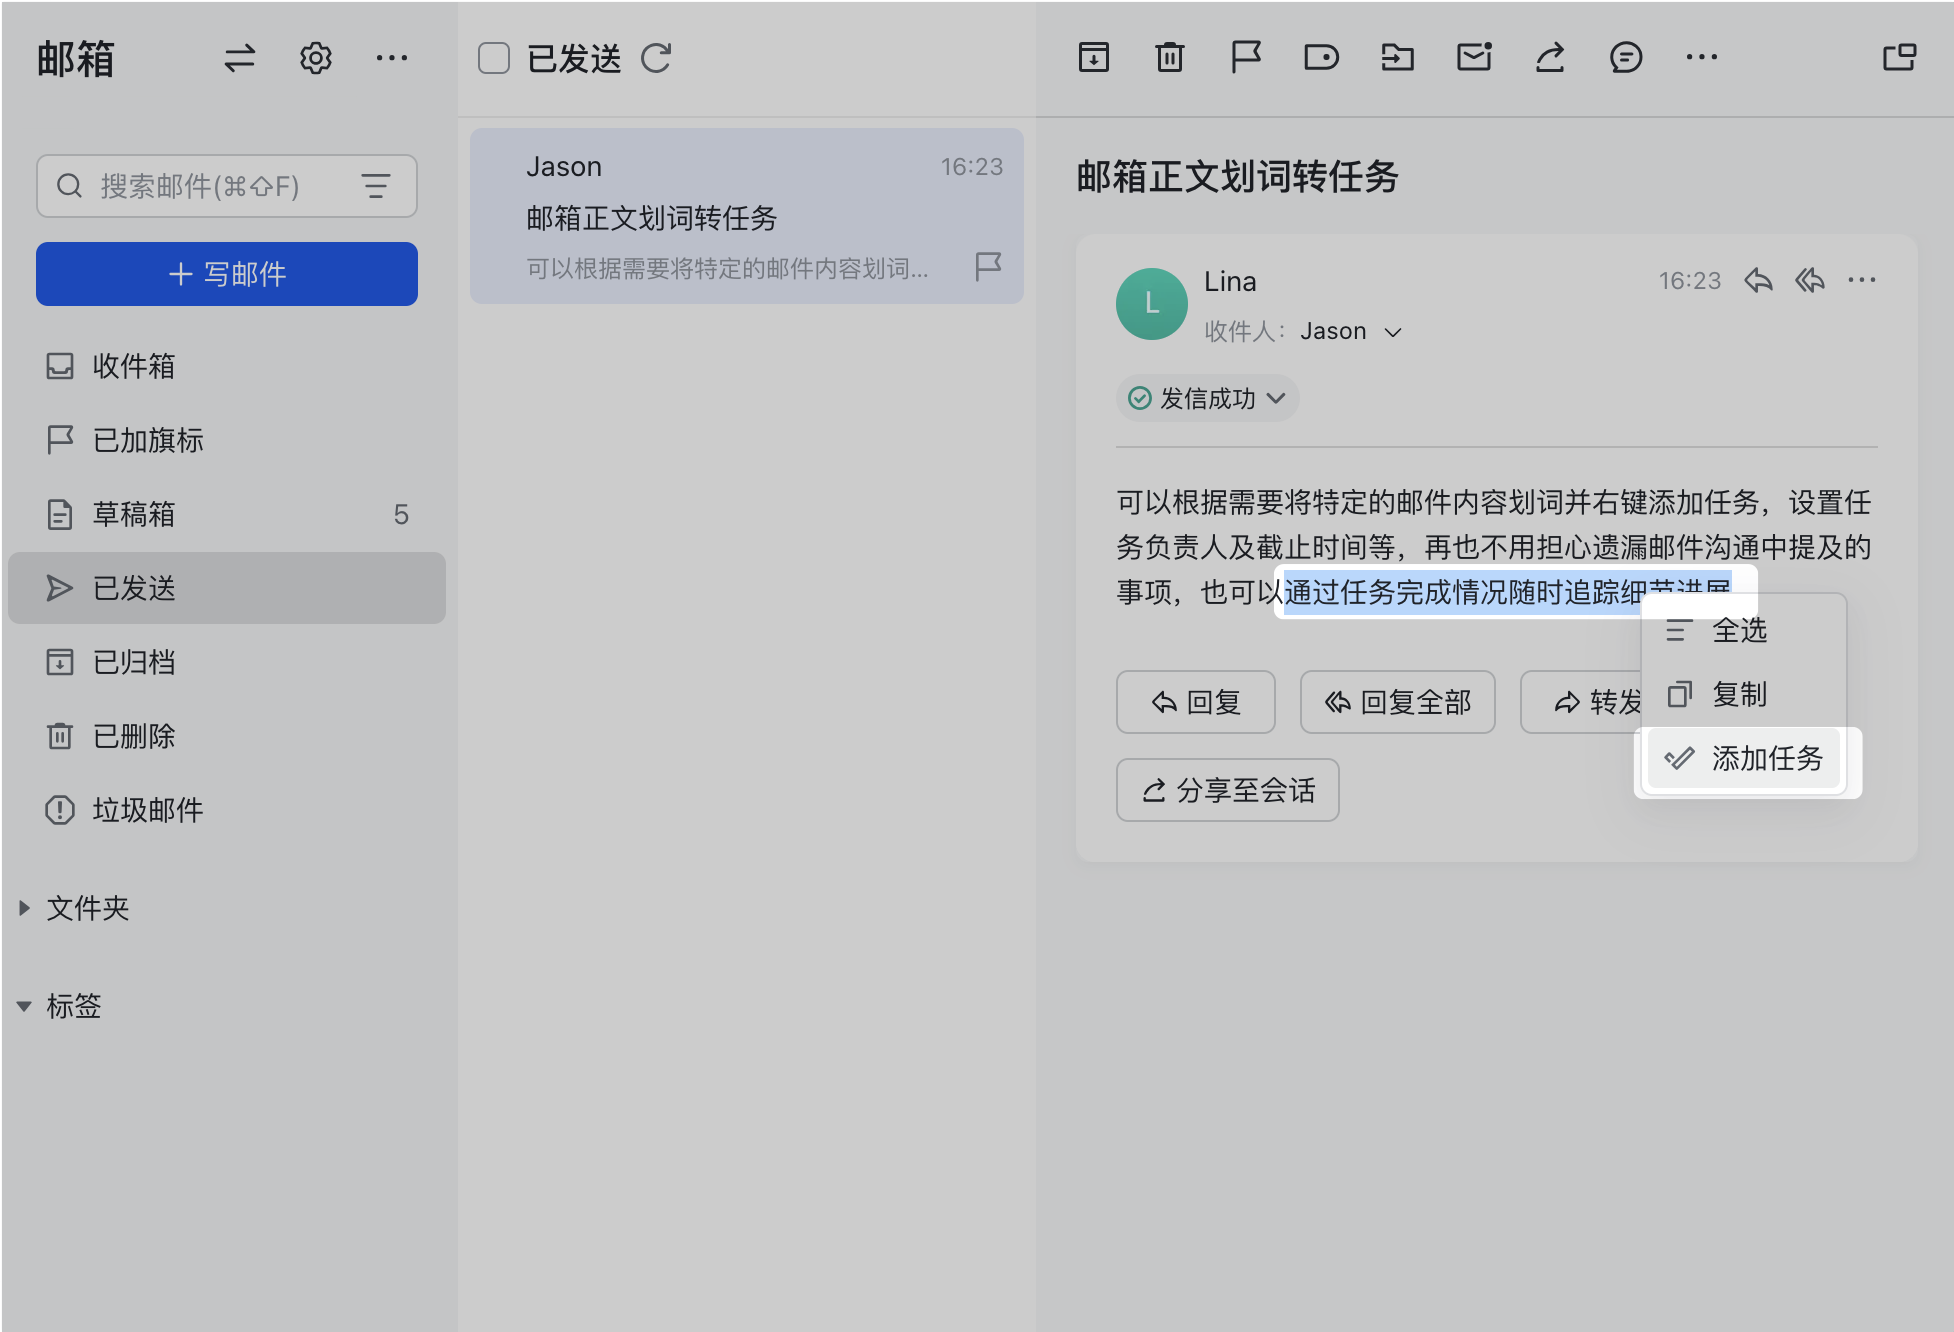Image resolution: width=1954 pixels, height=1332 pixels.
Task: Click Lina's avatar
Action: (x=1152, y=304)
